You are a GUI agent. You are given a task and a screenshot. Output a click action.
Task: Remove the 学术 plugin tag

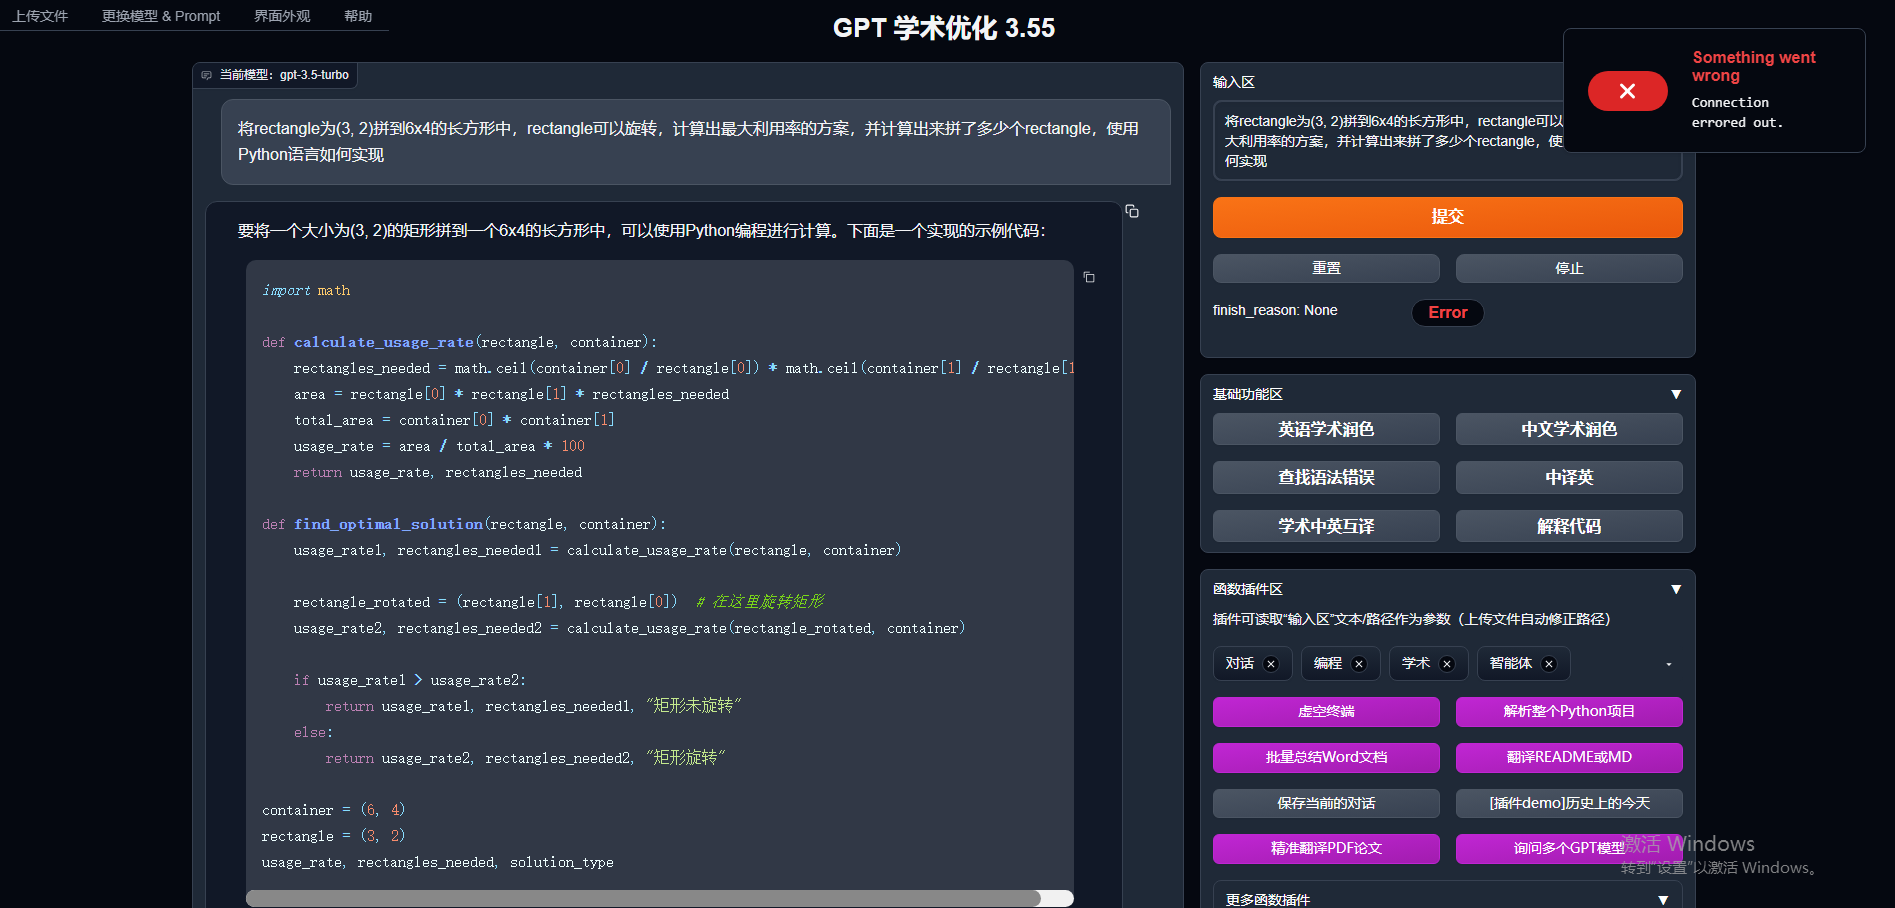[x=1446, y=663]
